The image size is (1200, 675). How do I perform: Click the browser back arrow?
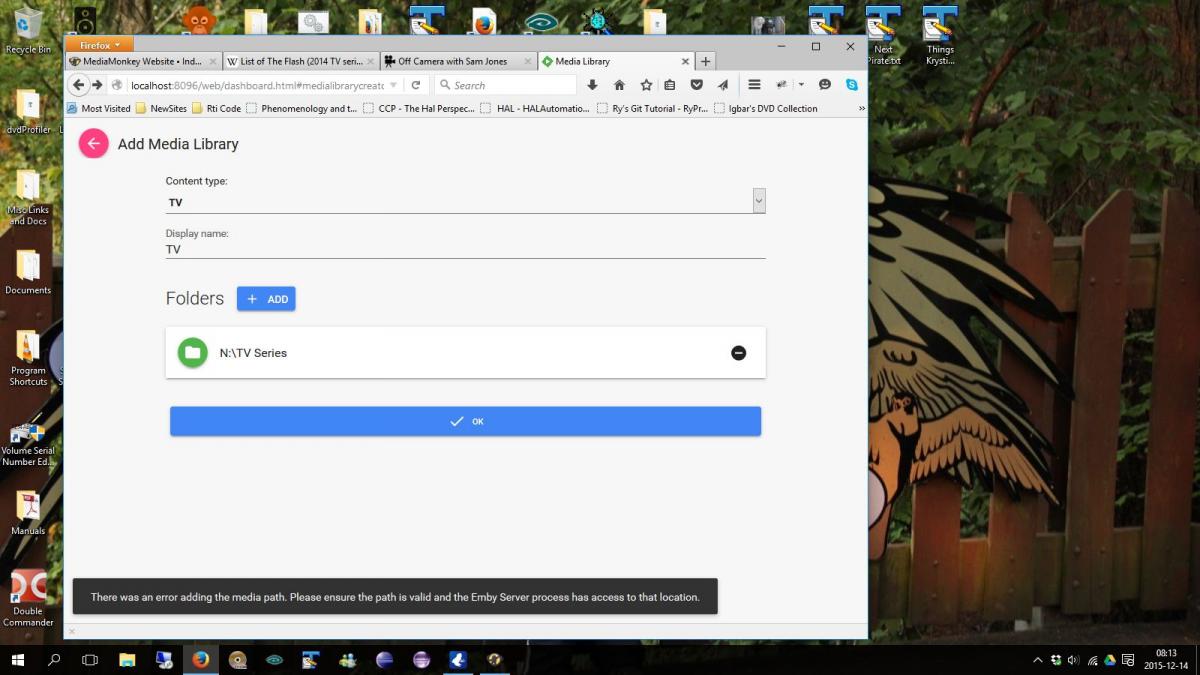79,85
